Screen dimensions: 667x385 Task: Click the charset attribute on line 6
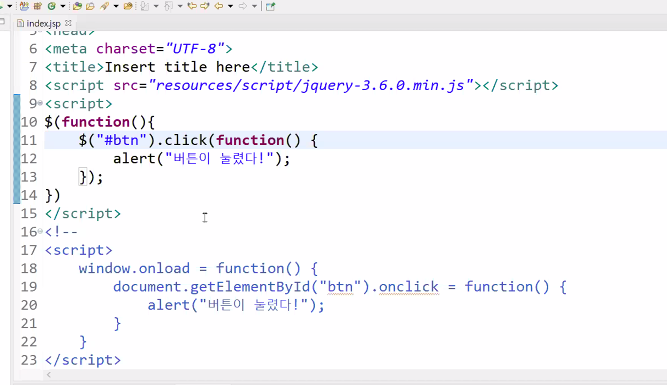[x=126, y=48]
